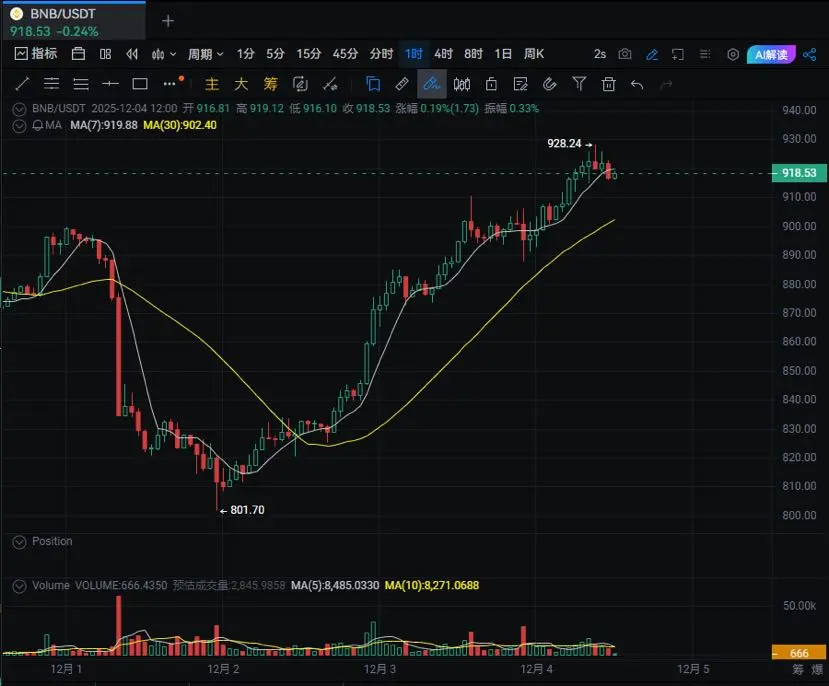Screen dimensions: 829x686
Task: Select the BNB/USDT chart tab
Action: [73, 21]
